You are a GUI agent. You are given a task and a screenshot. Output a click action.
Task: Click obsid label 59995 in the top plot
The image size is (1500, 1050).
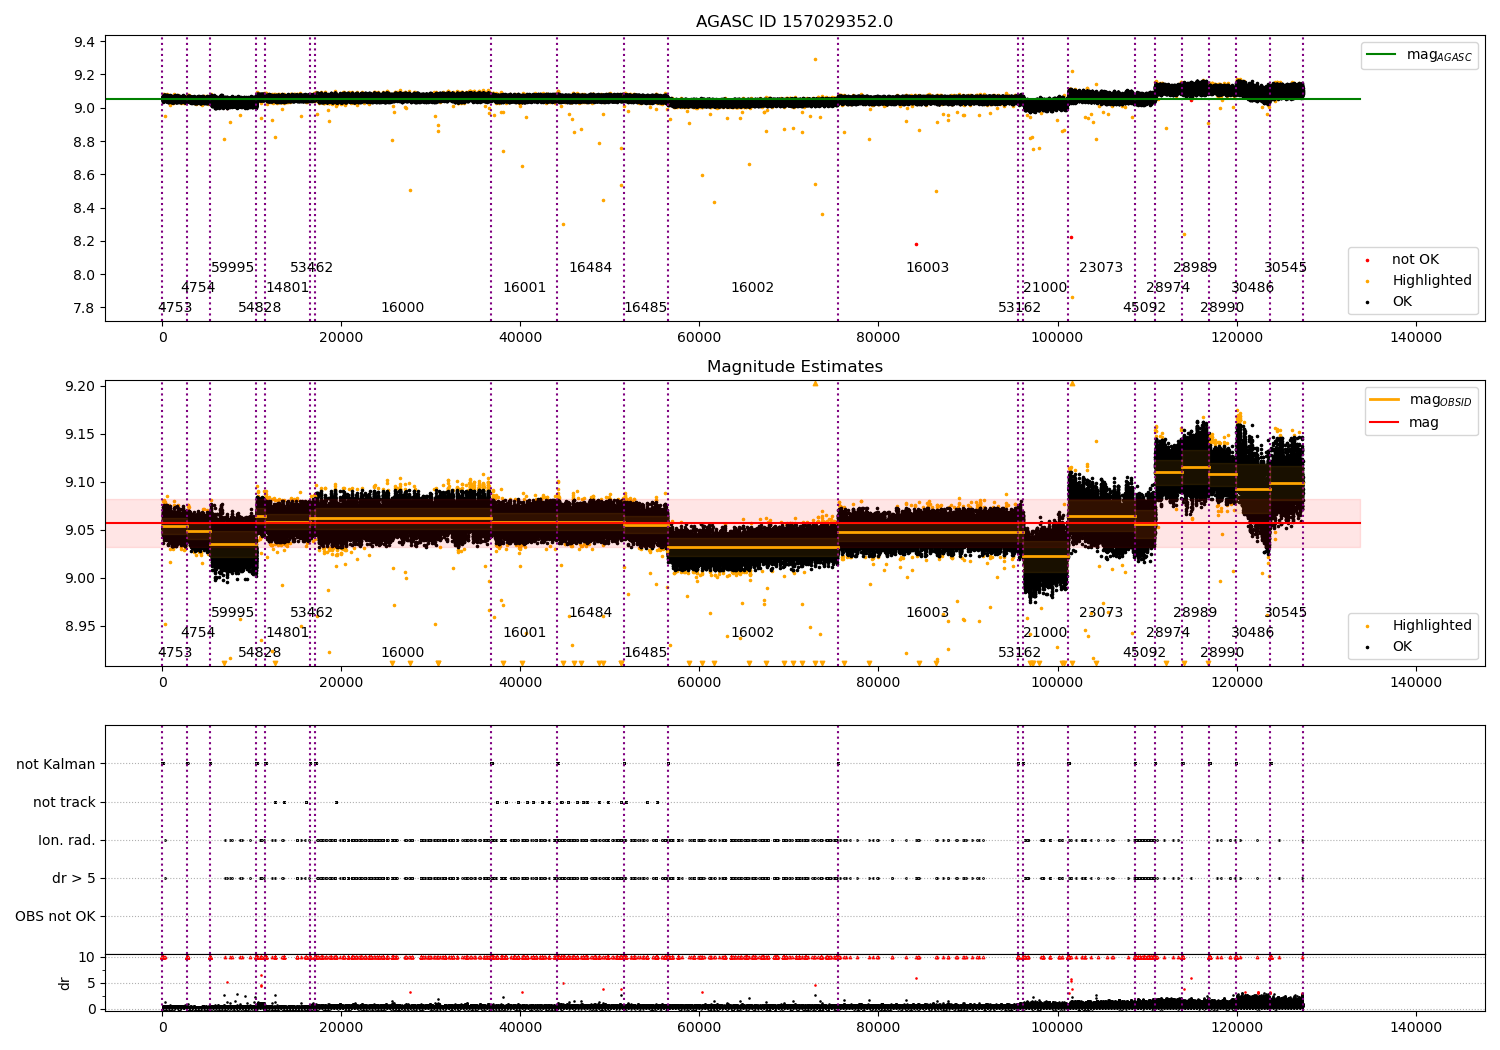point(232,268)
